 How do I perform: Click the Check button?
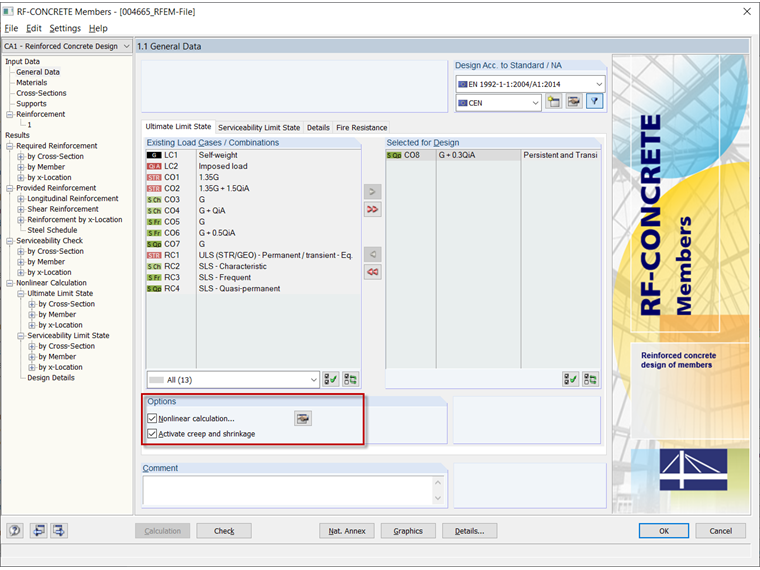click(224, 531)
